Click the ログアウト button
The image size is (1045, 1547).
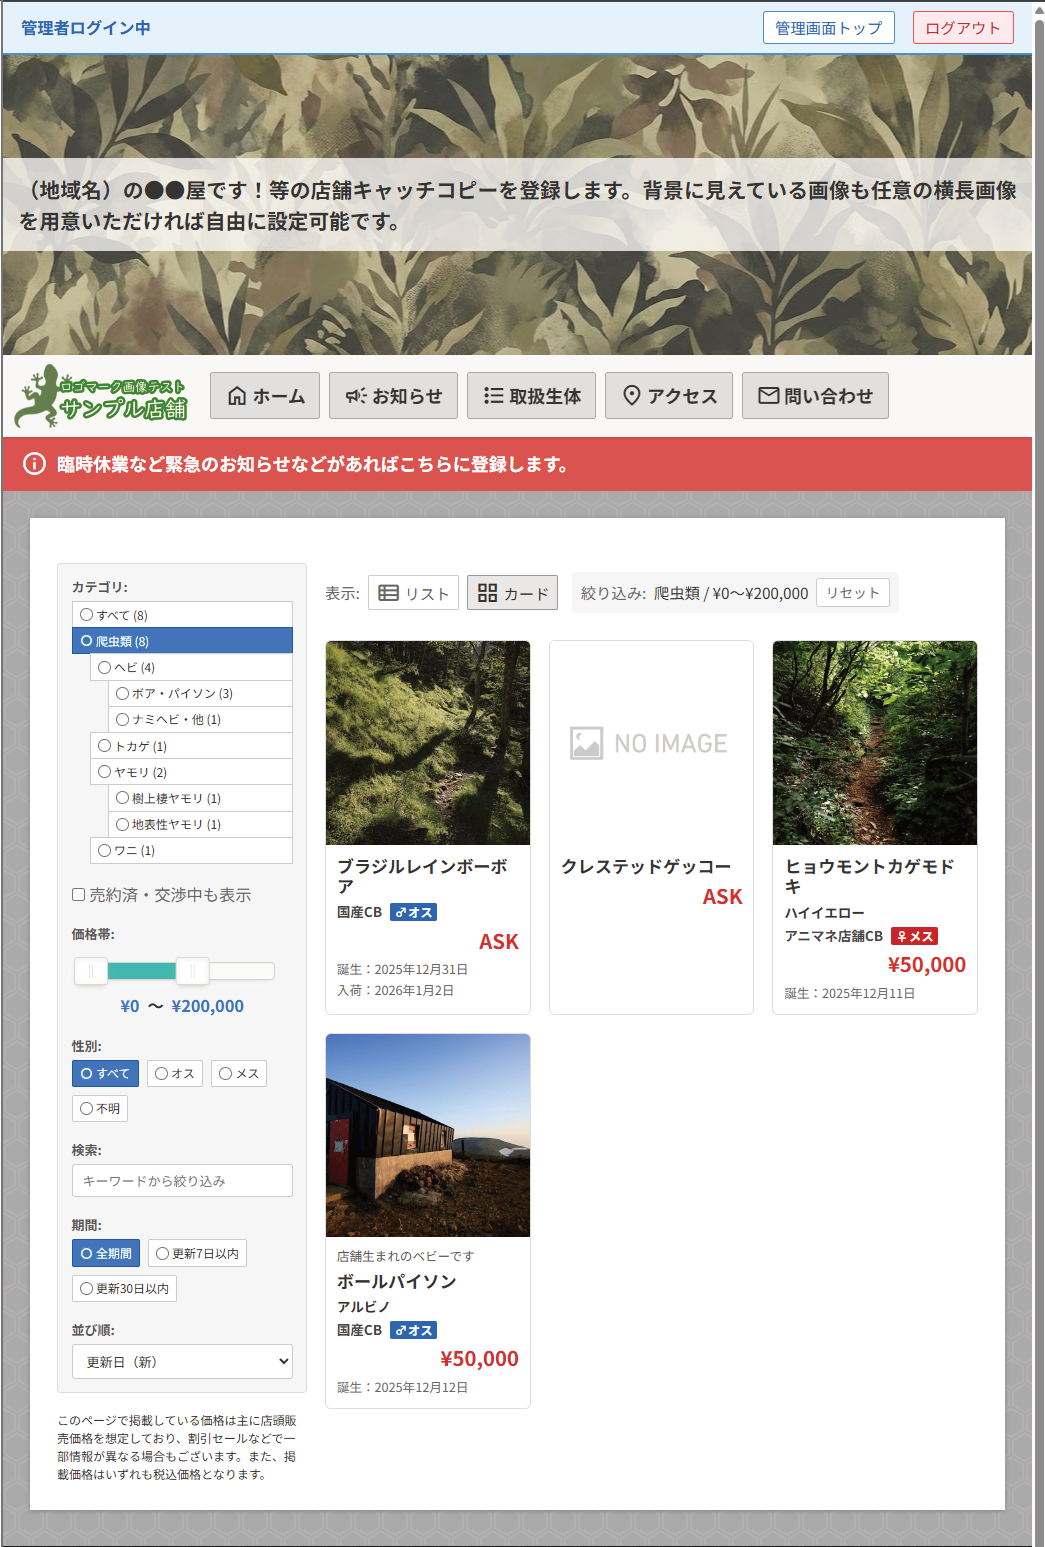click(962, 28)
